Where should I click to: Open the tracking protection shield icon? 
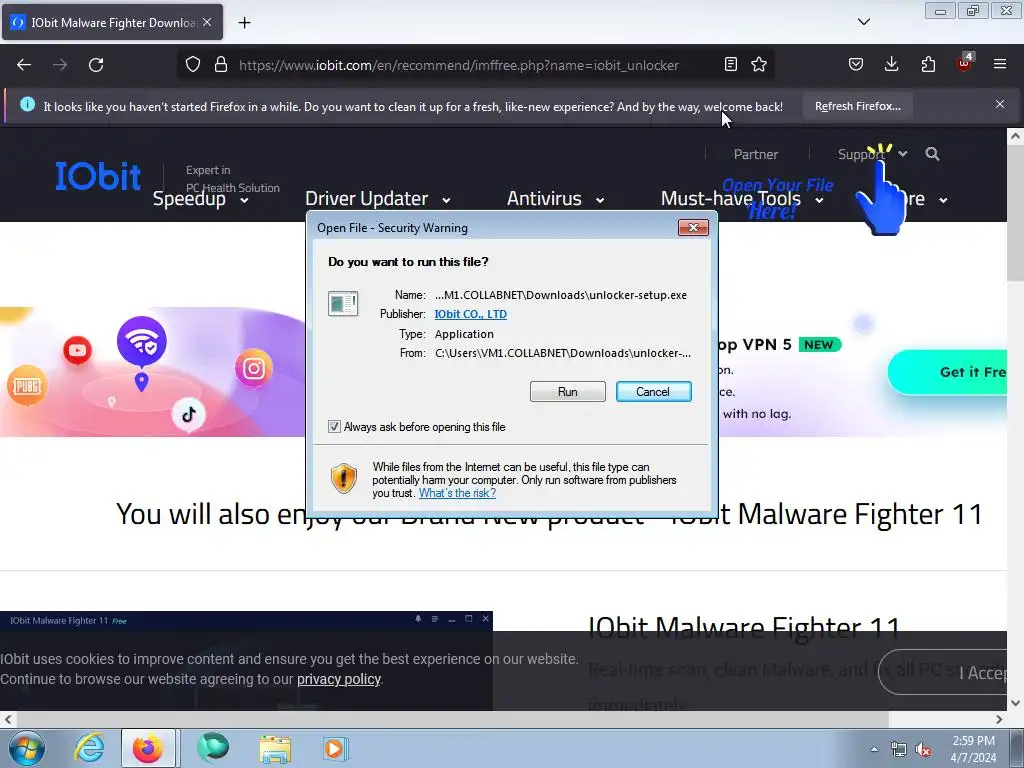click(193, 65)
